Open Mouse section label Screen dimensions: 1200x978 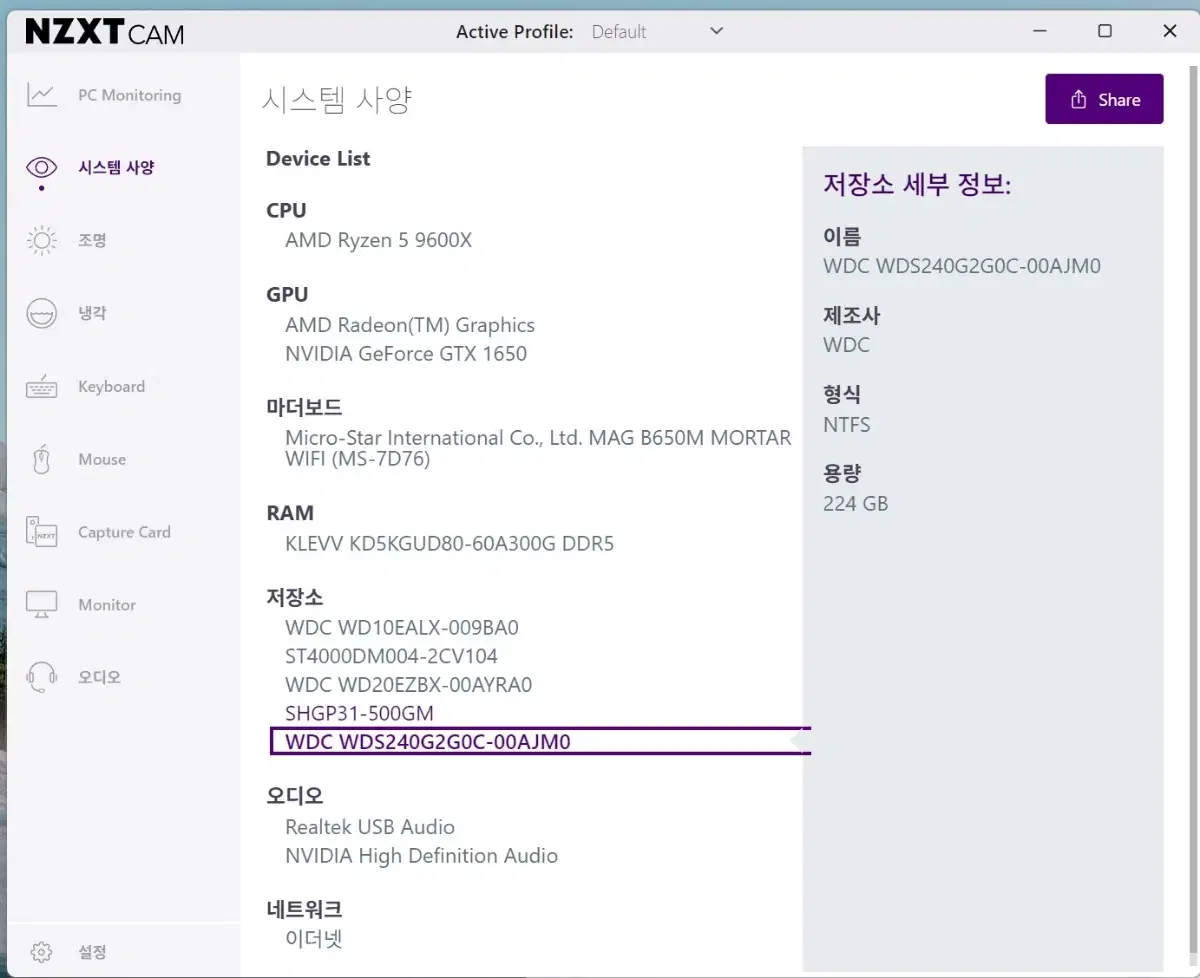click(x=102, y=459)
